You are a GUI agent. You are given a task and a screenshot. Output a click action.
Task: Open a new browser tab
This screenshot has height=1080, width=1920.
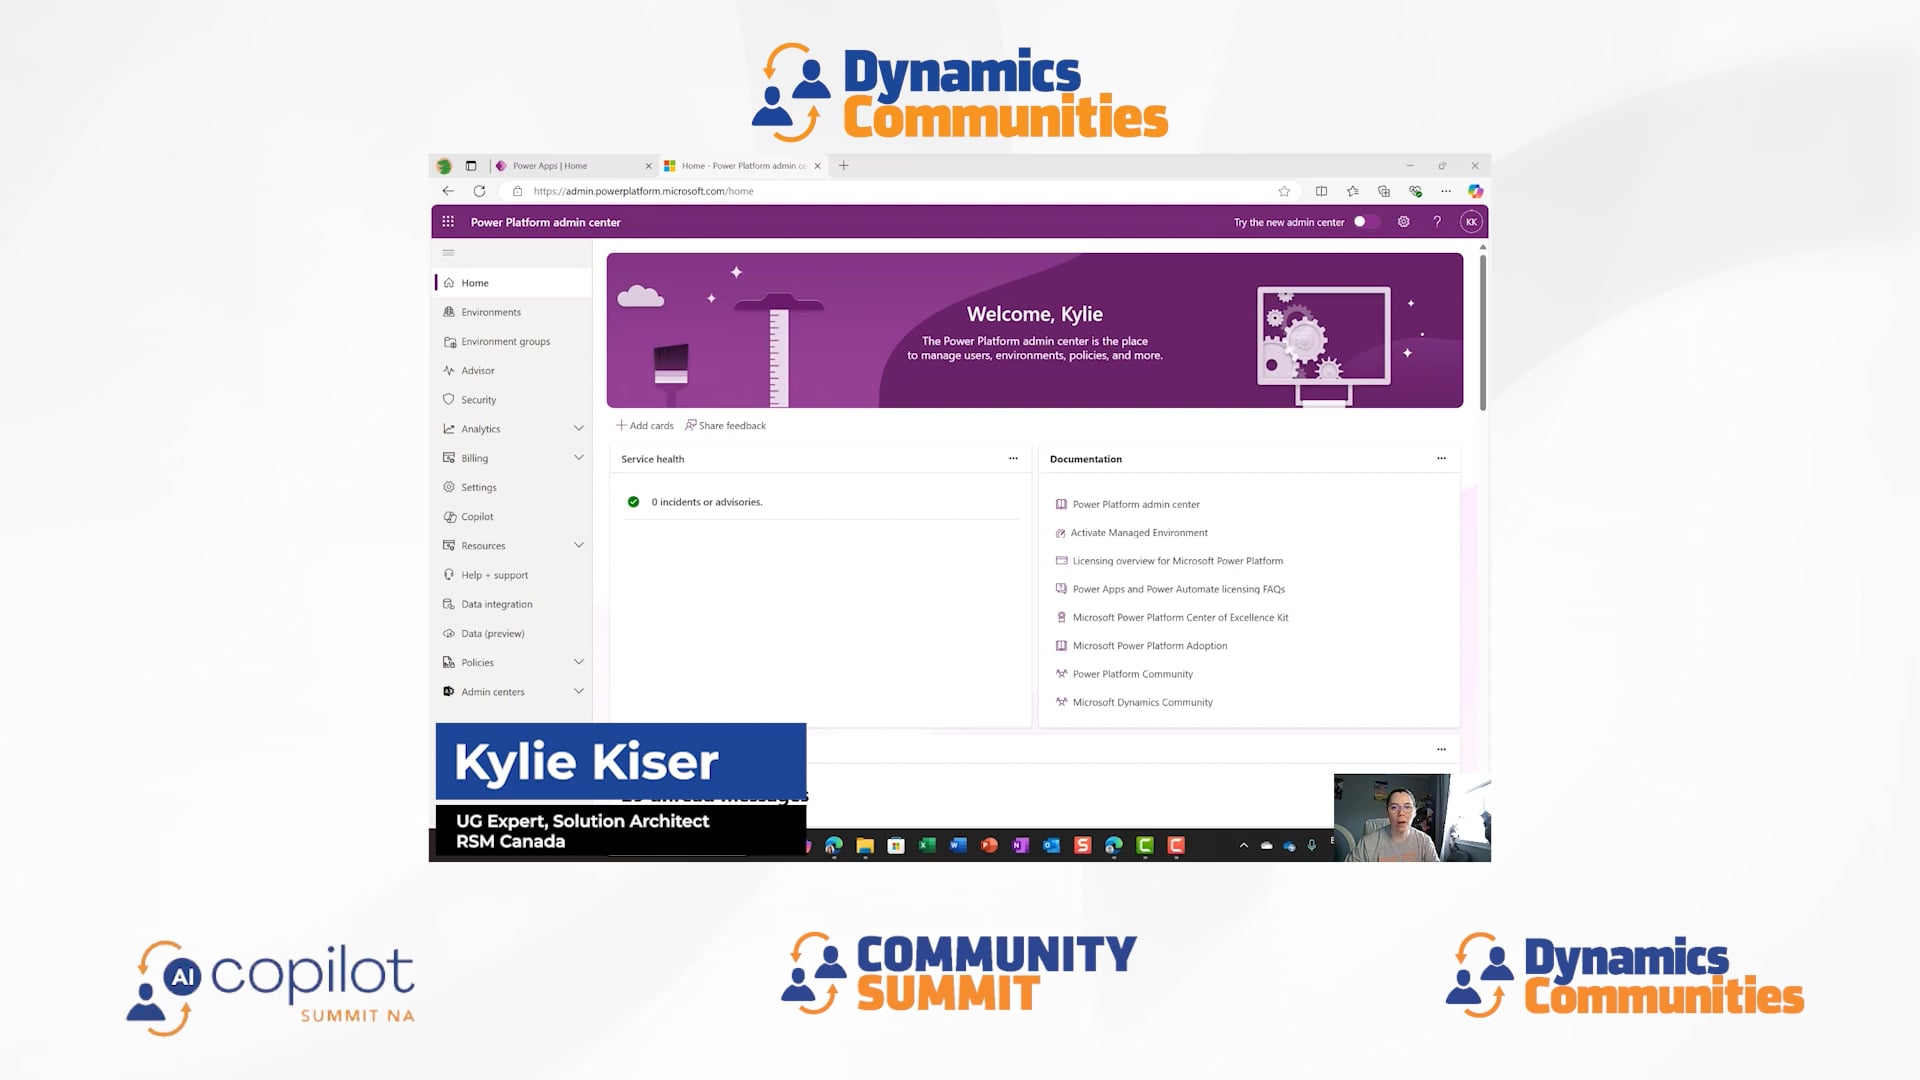[x=844, y=166]
